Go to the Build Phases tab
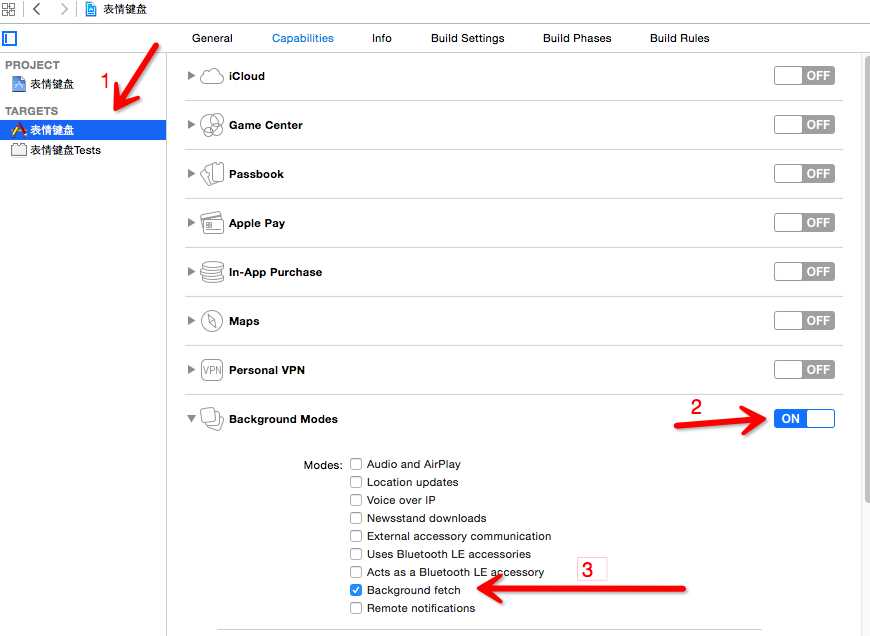Image resolution: width=870 pixels, height=636 pixels. pos(577,38)
